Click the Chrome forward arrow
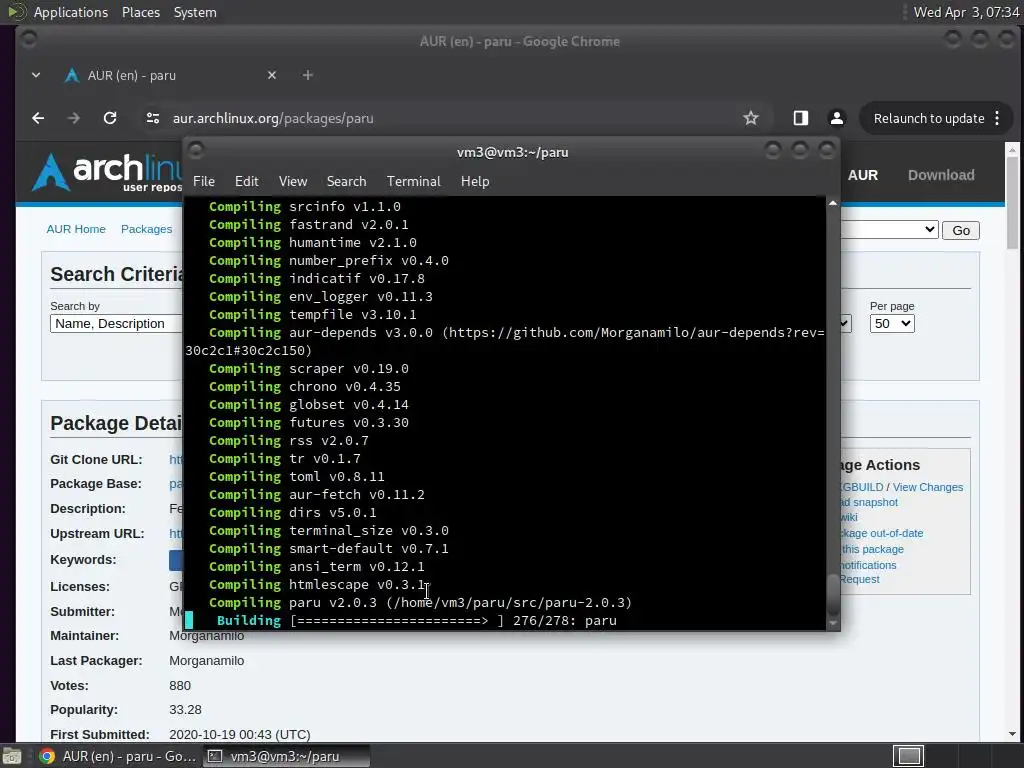This screenshot has width=1024, height=768. click(x=74, y=118)
